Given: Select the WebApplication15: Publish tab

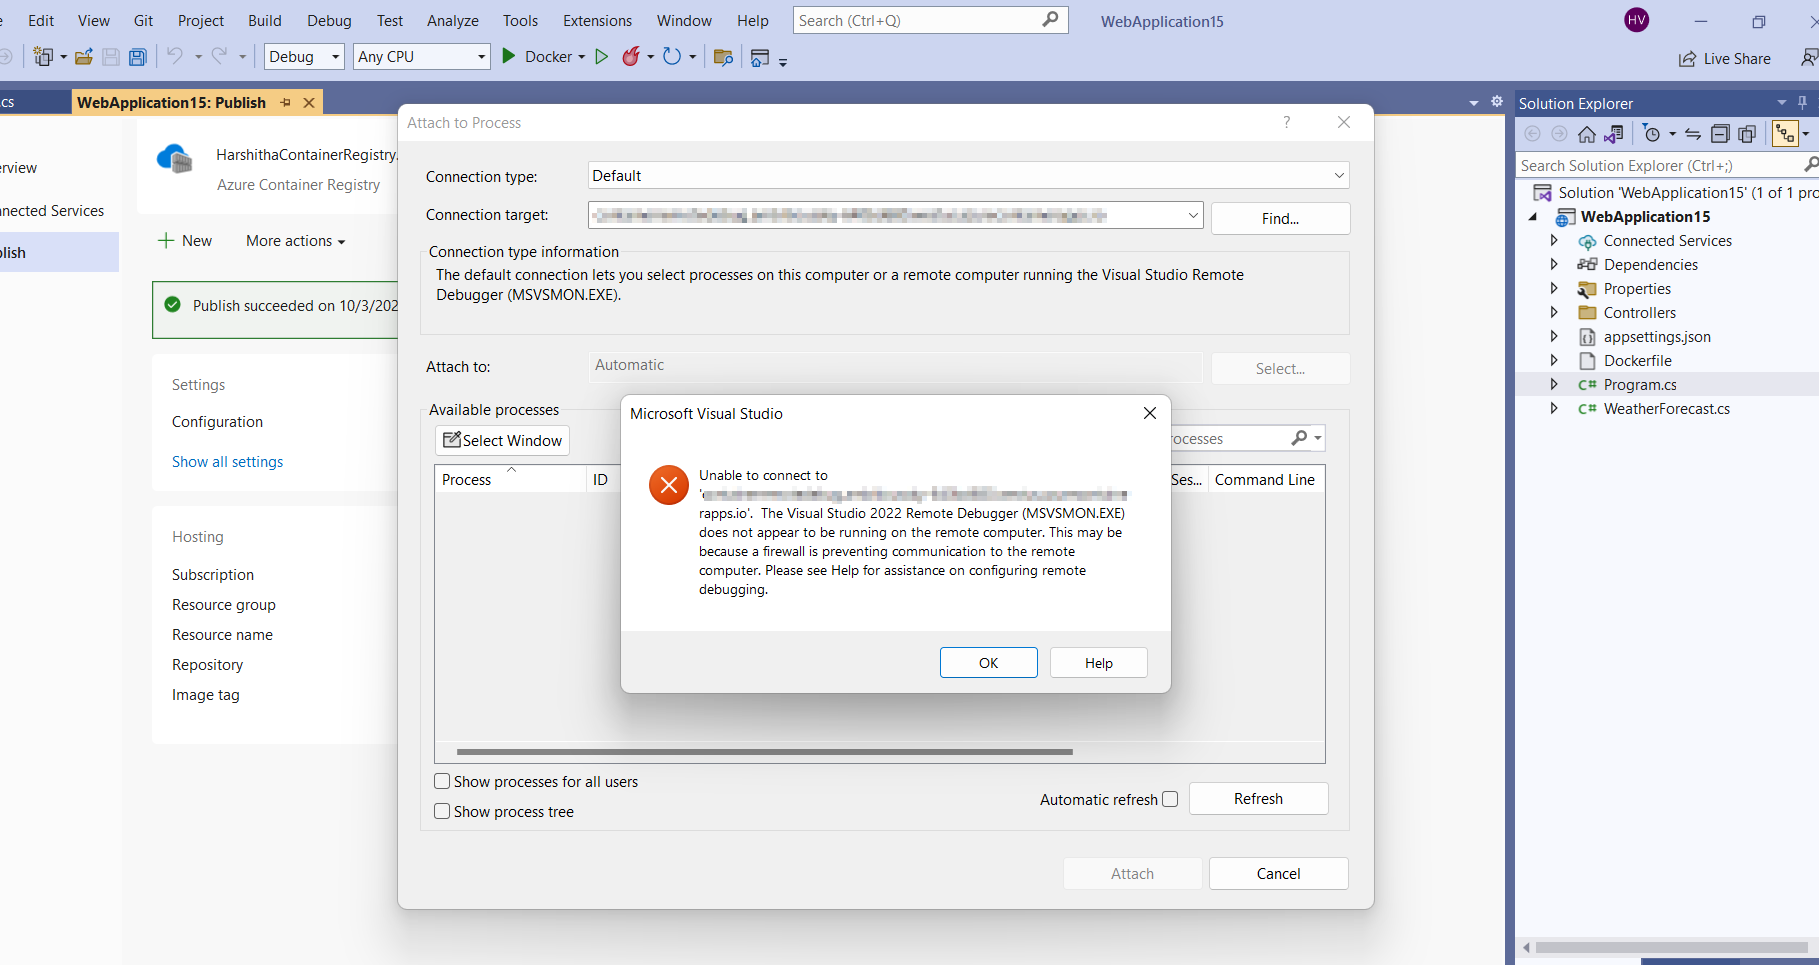Looking at the screenshot, I should (171, 102).
